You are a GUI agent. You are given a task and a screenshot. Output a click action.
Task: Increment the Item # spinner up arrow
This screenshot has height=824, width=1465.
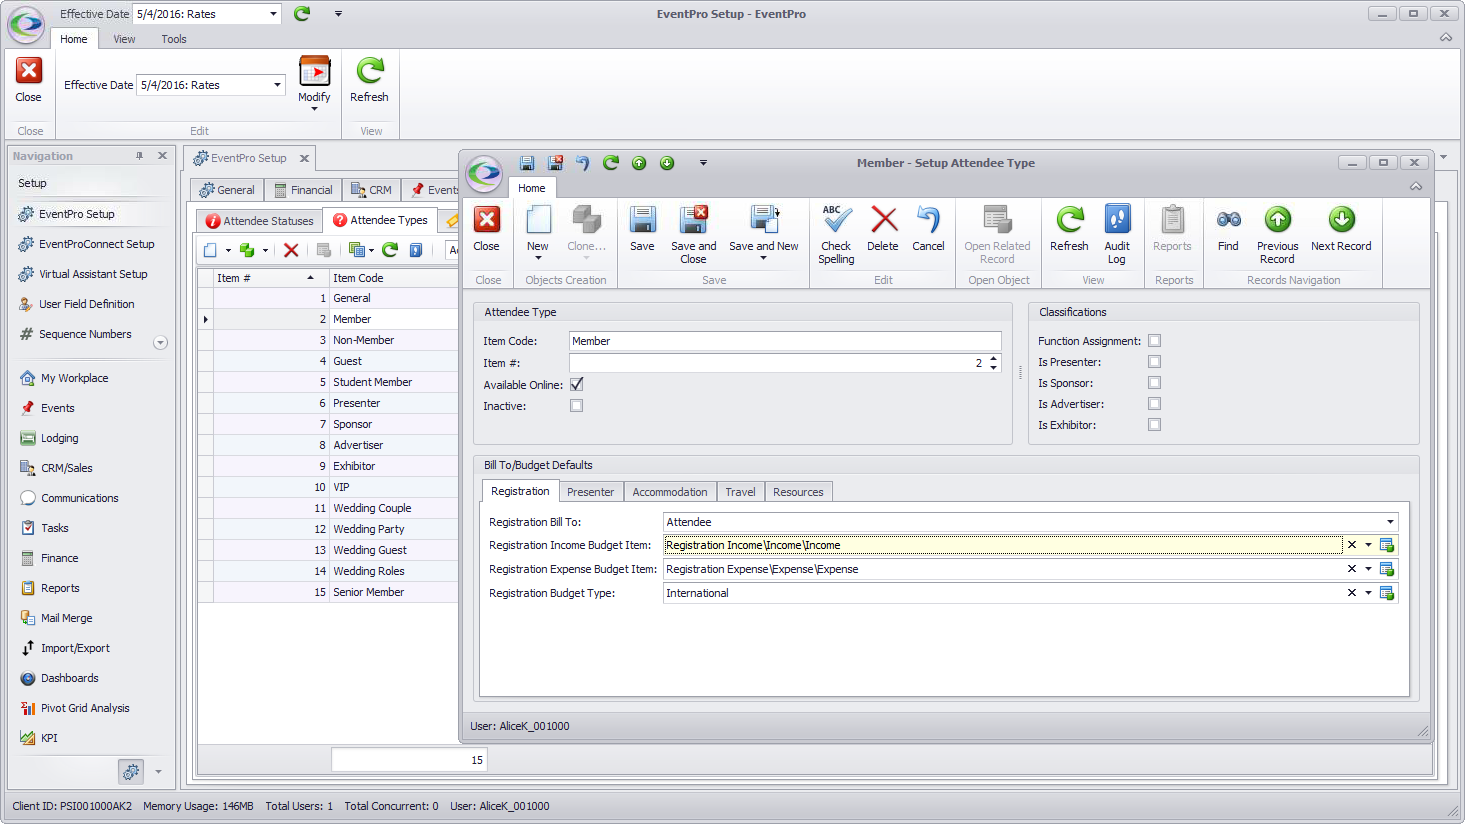point(993,358)
